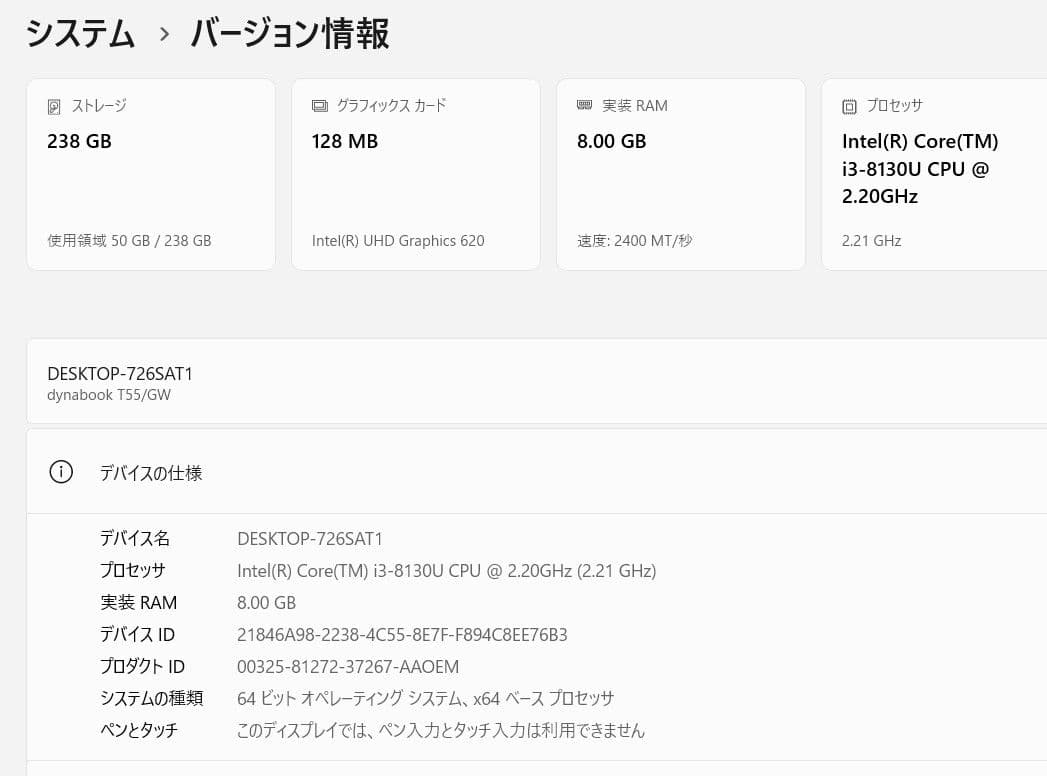Select the ストレージ summary card

tap(150, 174)
